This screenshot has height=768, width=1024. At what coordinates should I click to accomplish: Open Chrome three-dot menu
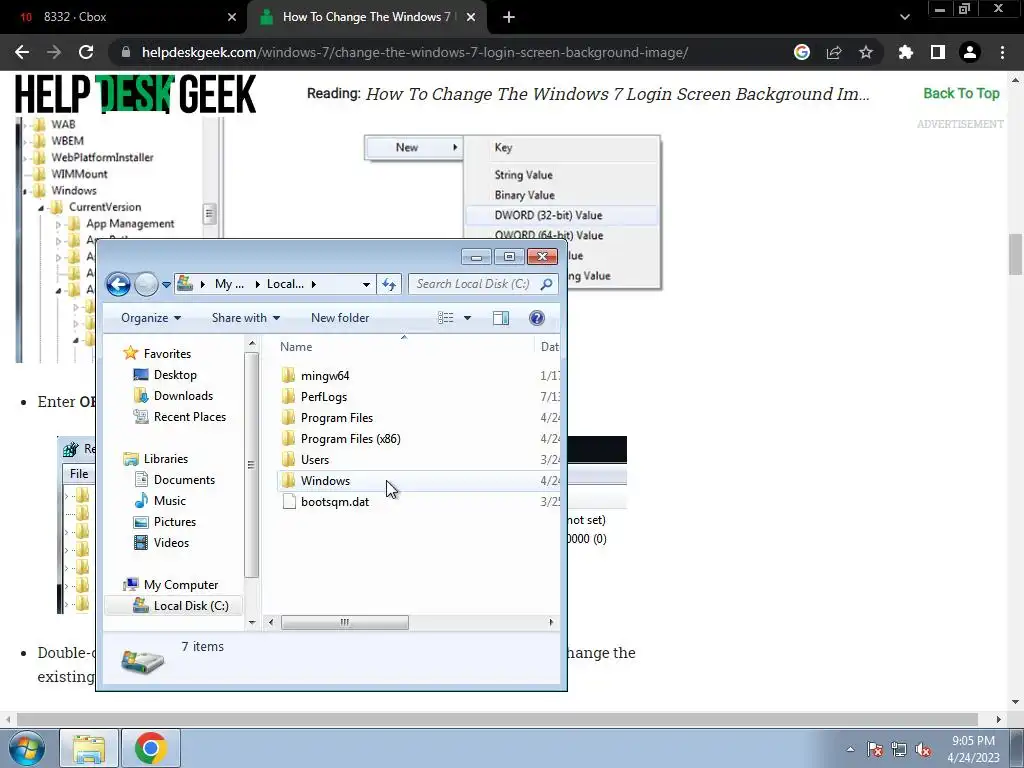point(1002,52)
